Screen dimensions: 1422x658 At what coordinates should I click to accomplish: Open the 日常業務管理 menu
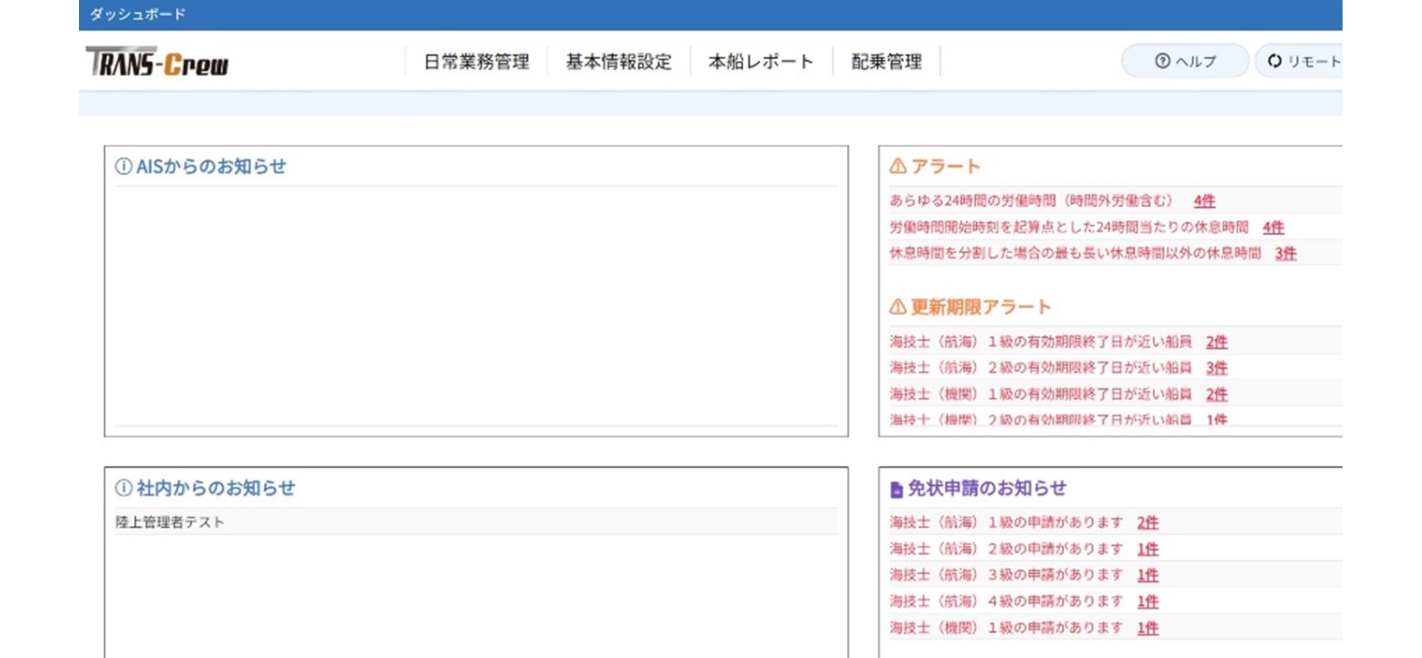[x=476, y=62]
